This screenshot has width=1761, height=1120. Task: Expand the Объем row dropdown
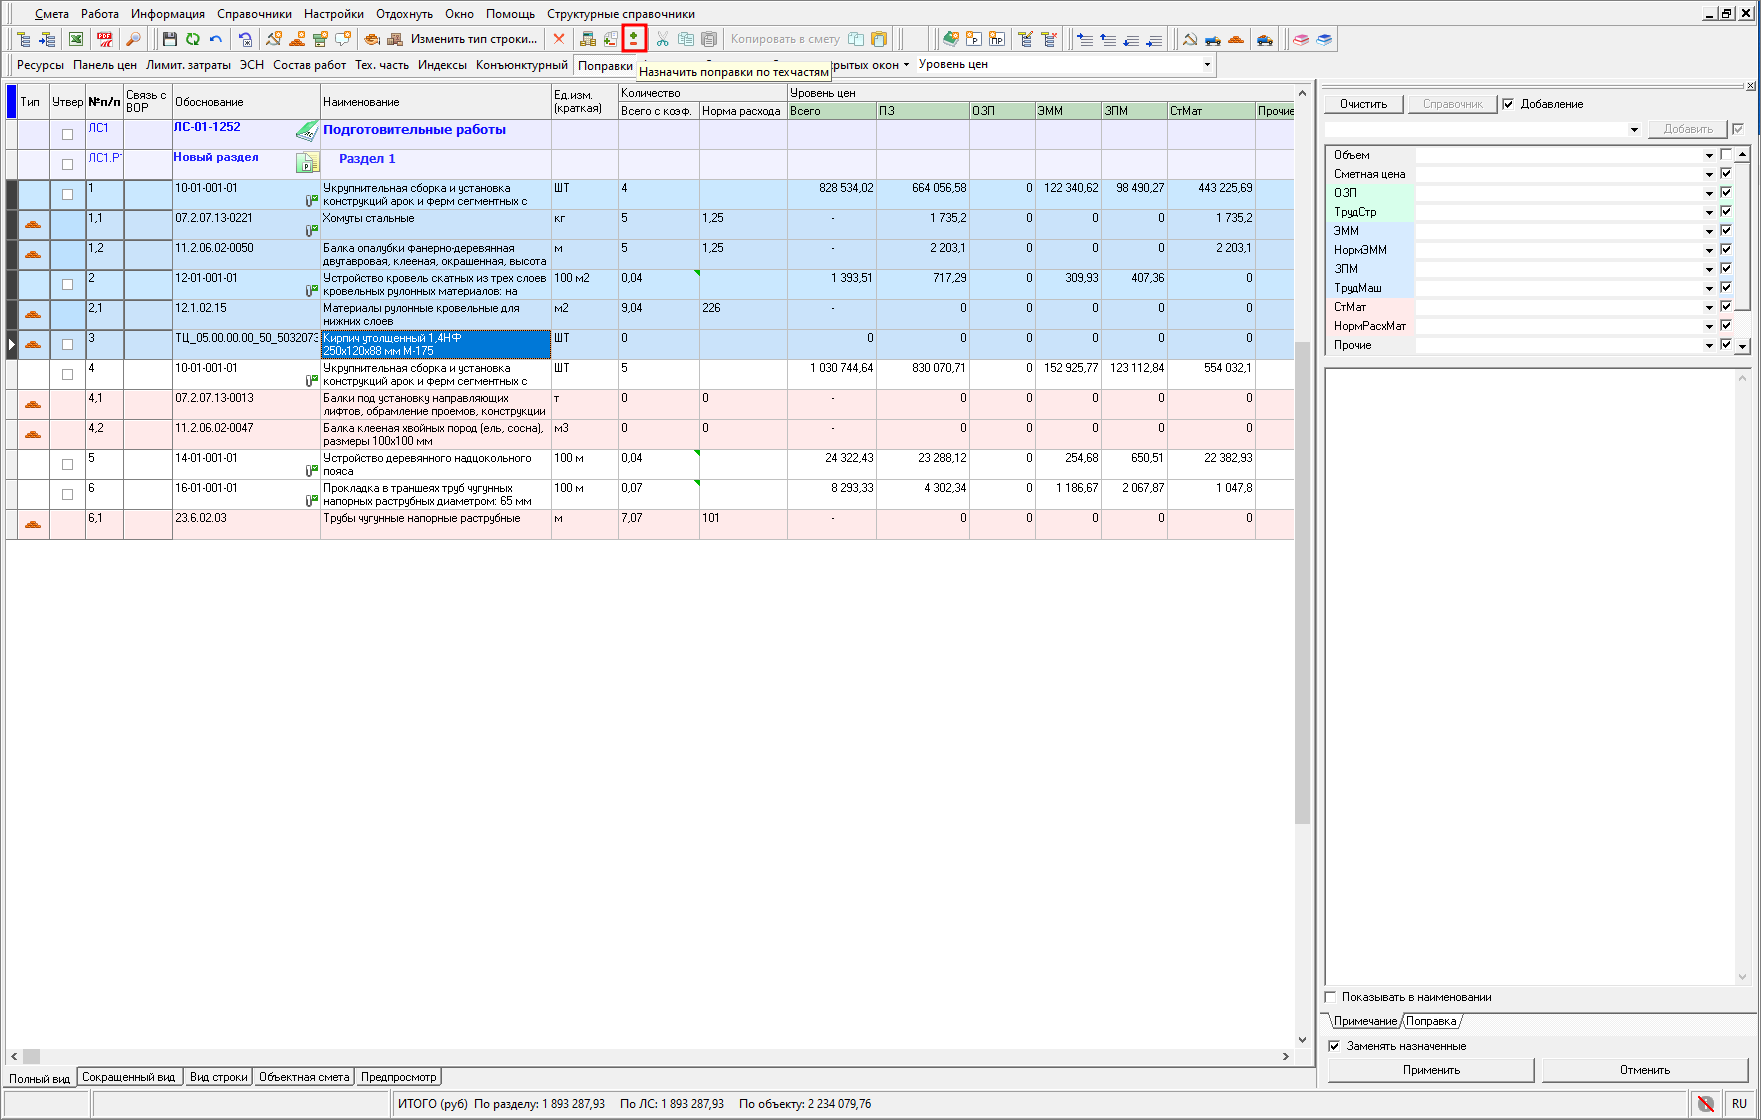click(x=1709, y=156)
